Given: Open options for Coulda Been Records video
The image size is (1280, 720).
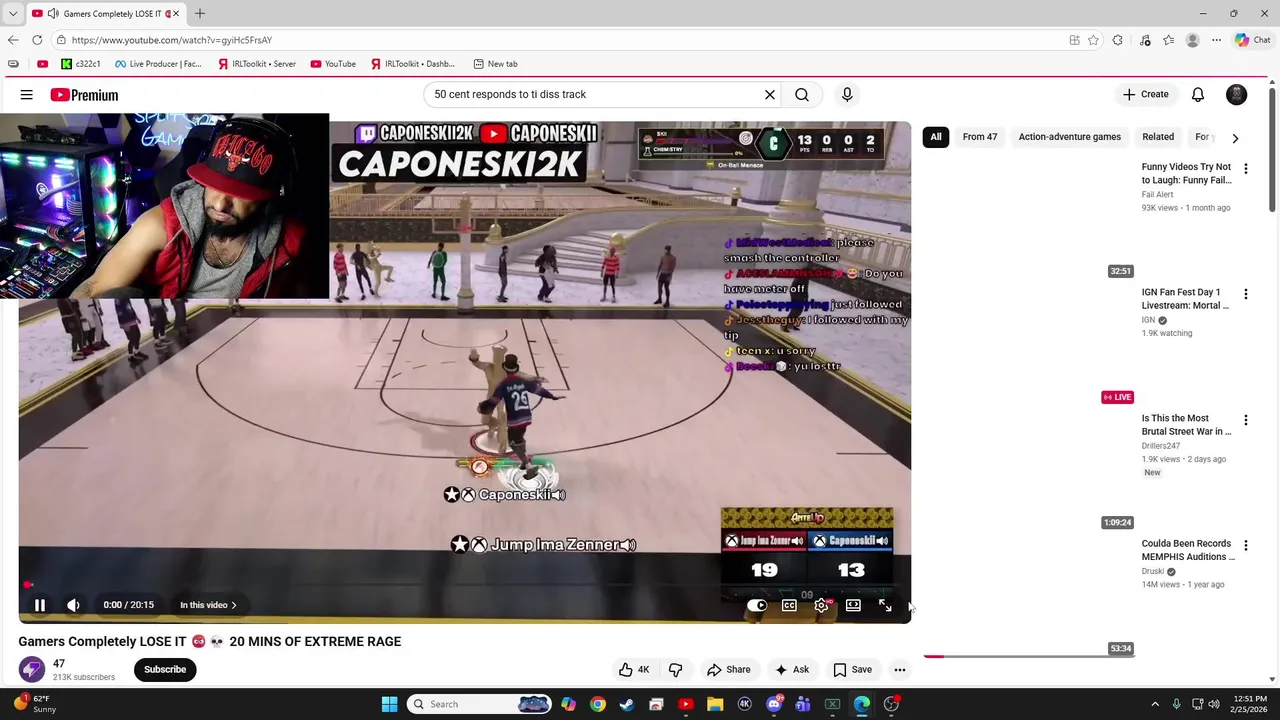Looking at the screenshot, I should tap(1246, 545).
